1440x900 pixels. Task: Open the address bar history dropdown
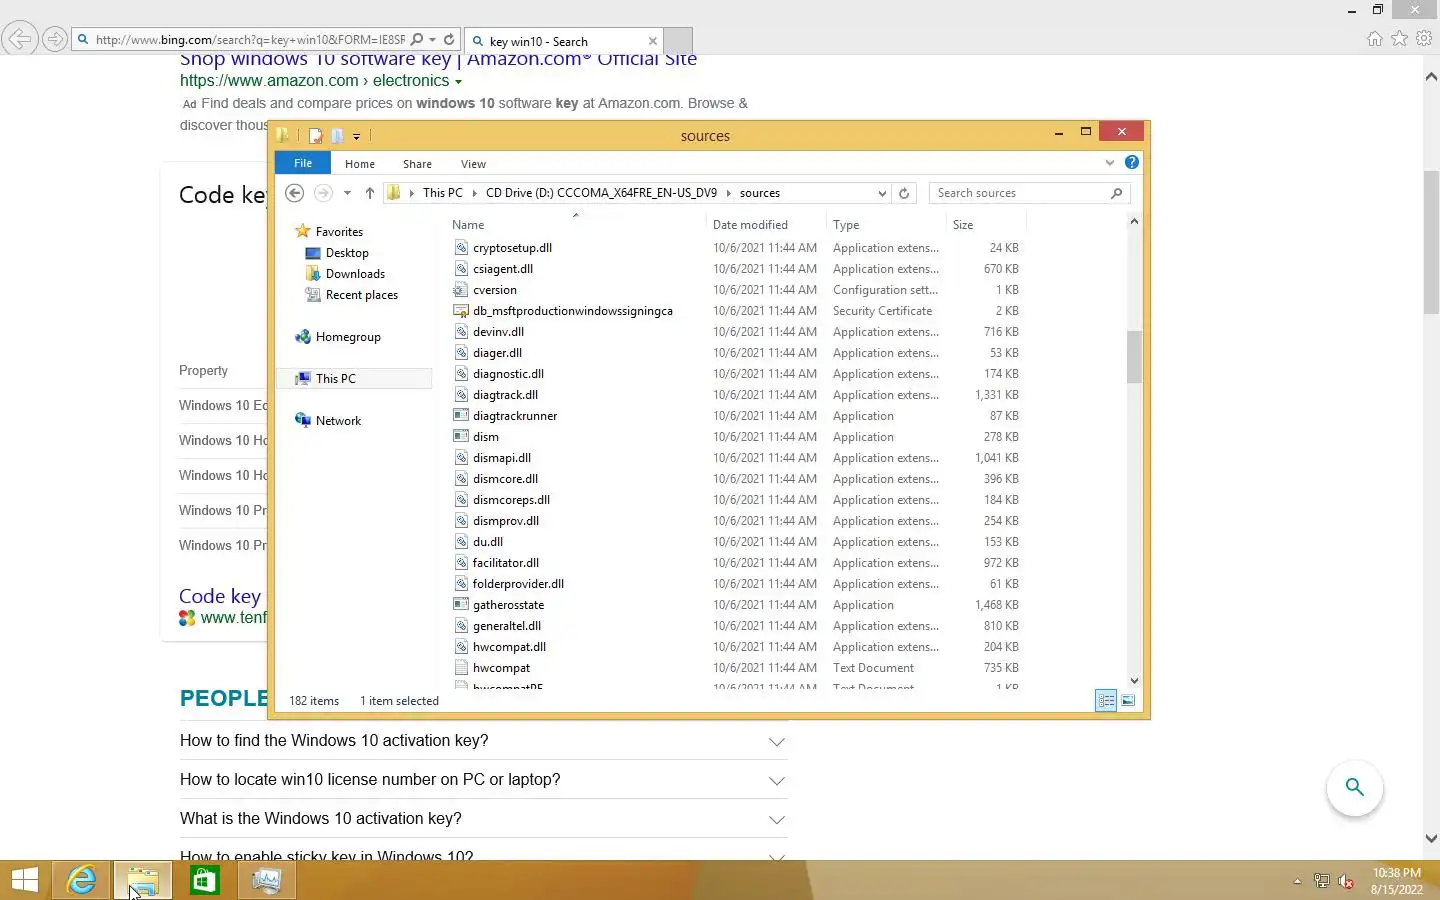881,193
